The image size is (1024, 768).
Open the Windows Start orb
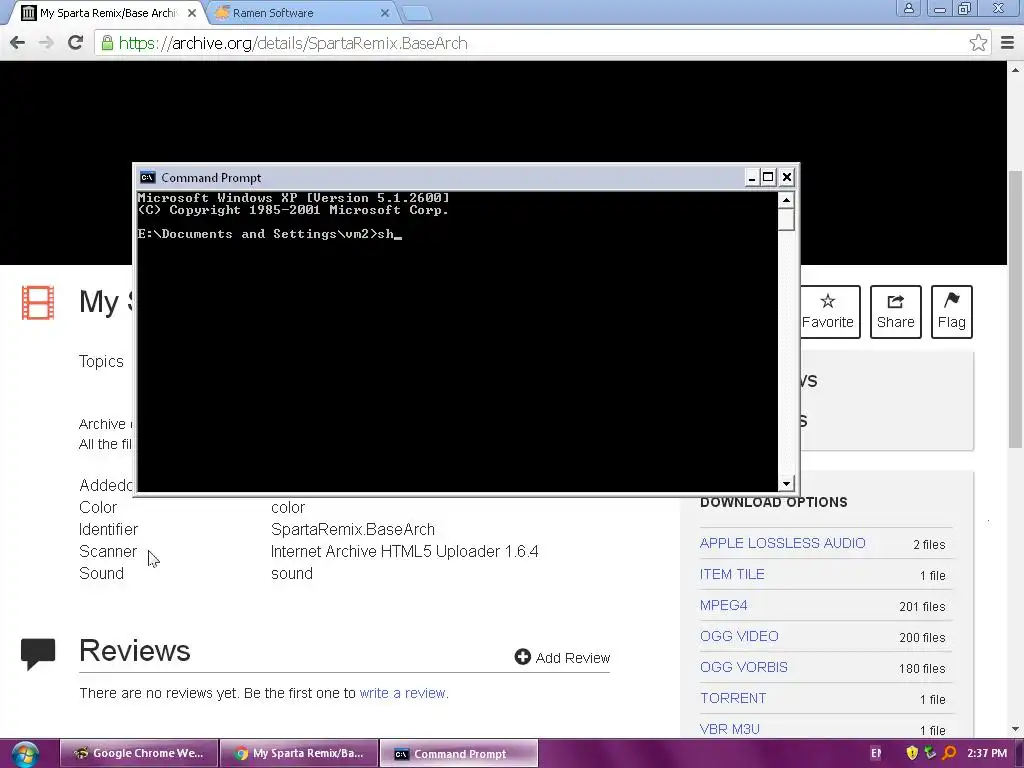[x=25, y=754]
